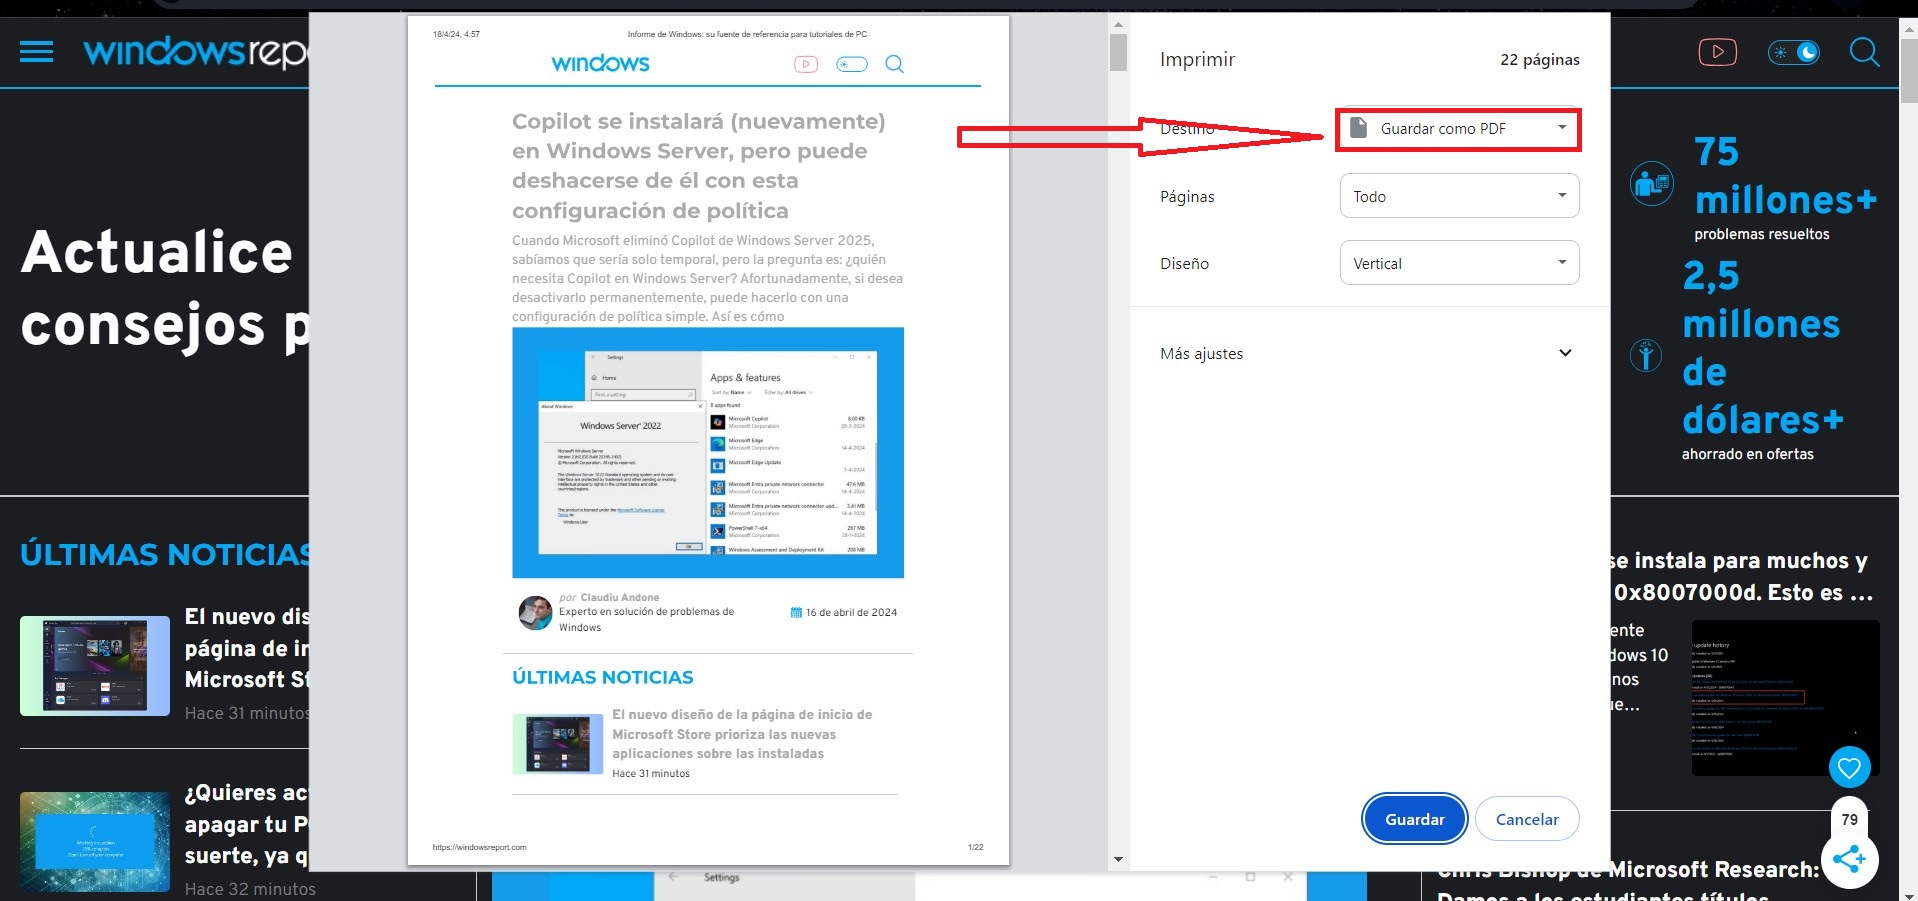Open site search magnifier icon
1918x901 pixels.
coord(1864,52)
